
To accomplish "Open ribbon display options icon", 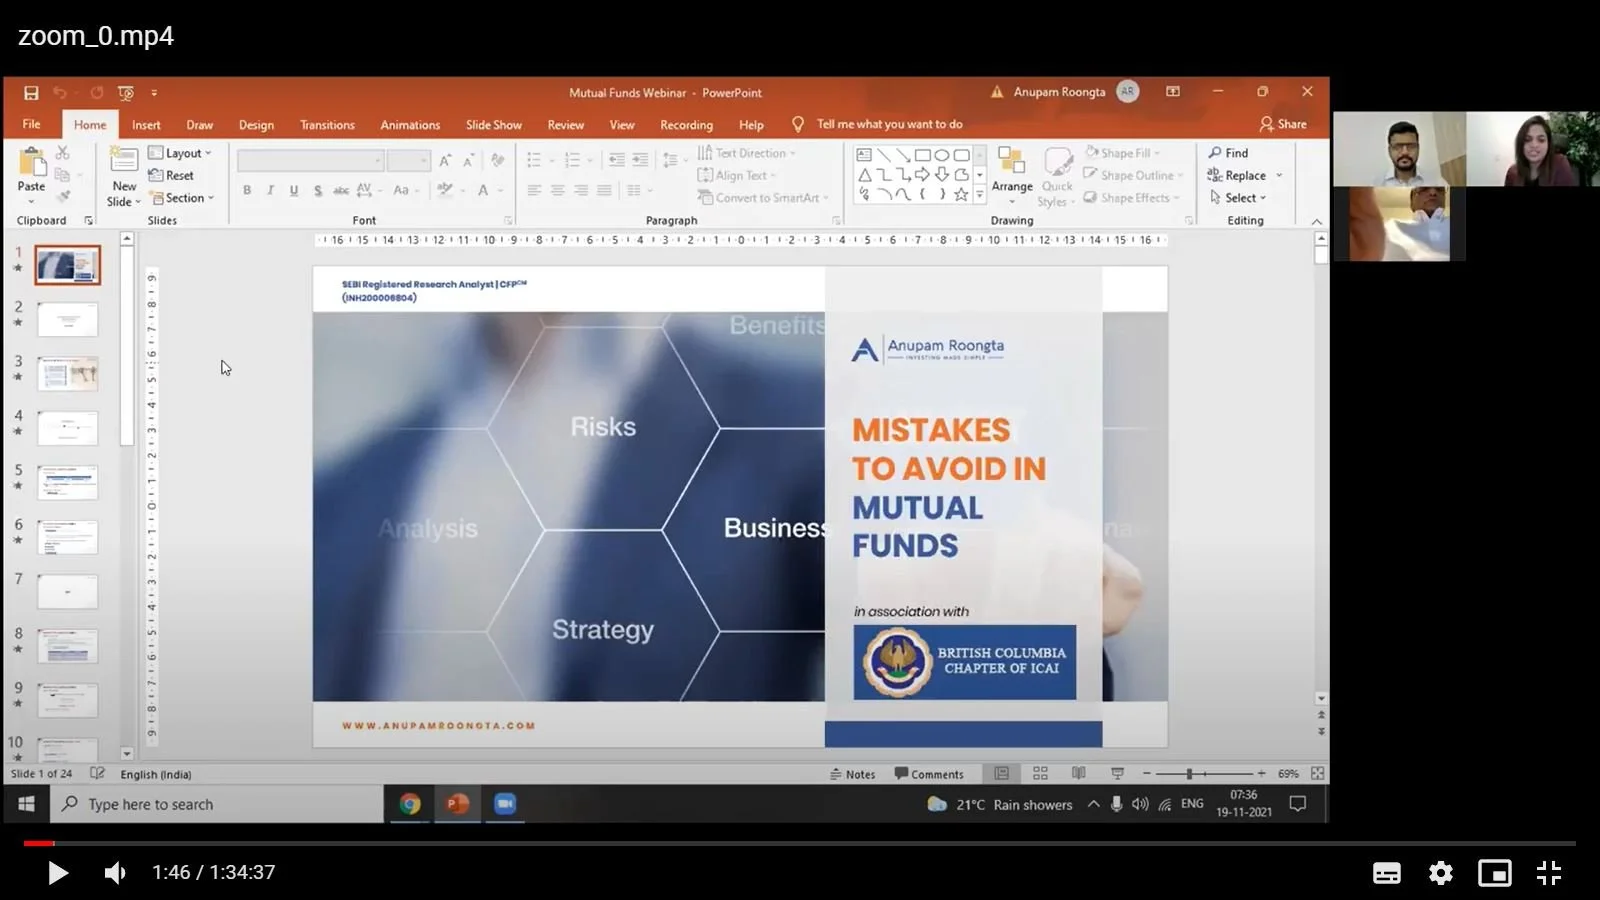I will pyautogui.click(x=1173, y=92).
